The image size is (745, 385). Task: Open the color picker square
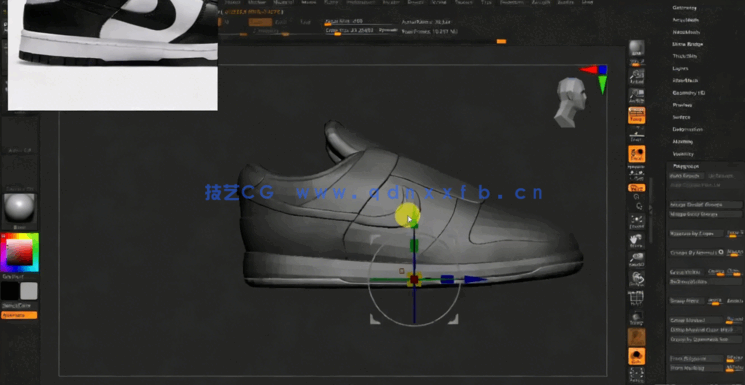tap(19, 252)
